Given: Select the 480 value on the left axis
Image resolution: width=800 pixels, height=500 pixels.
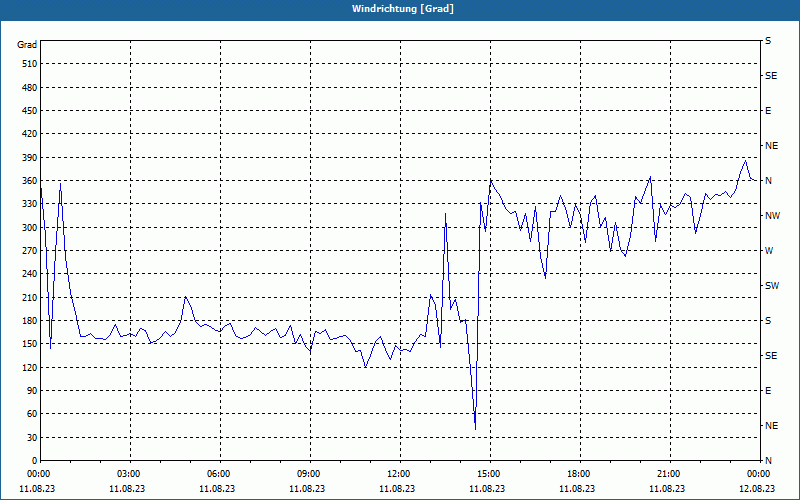Looking at the screenshot, I should point(30,88).
